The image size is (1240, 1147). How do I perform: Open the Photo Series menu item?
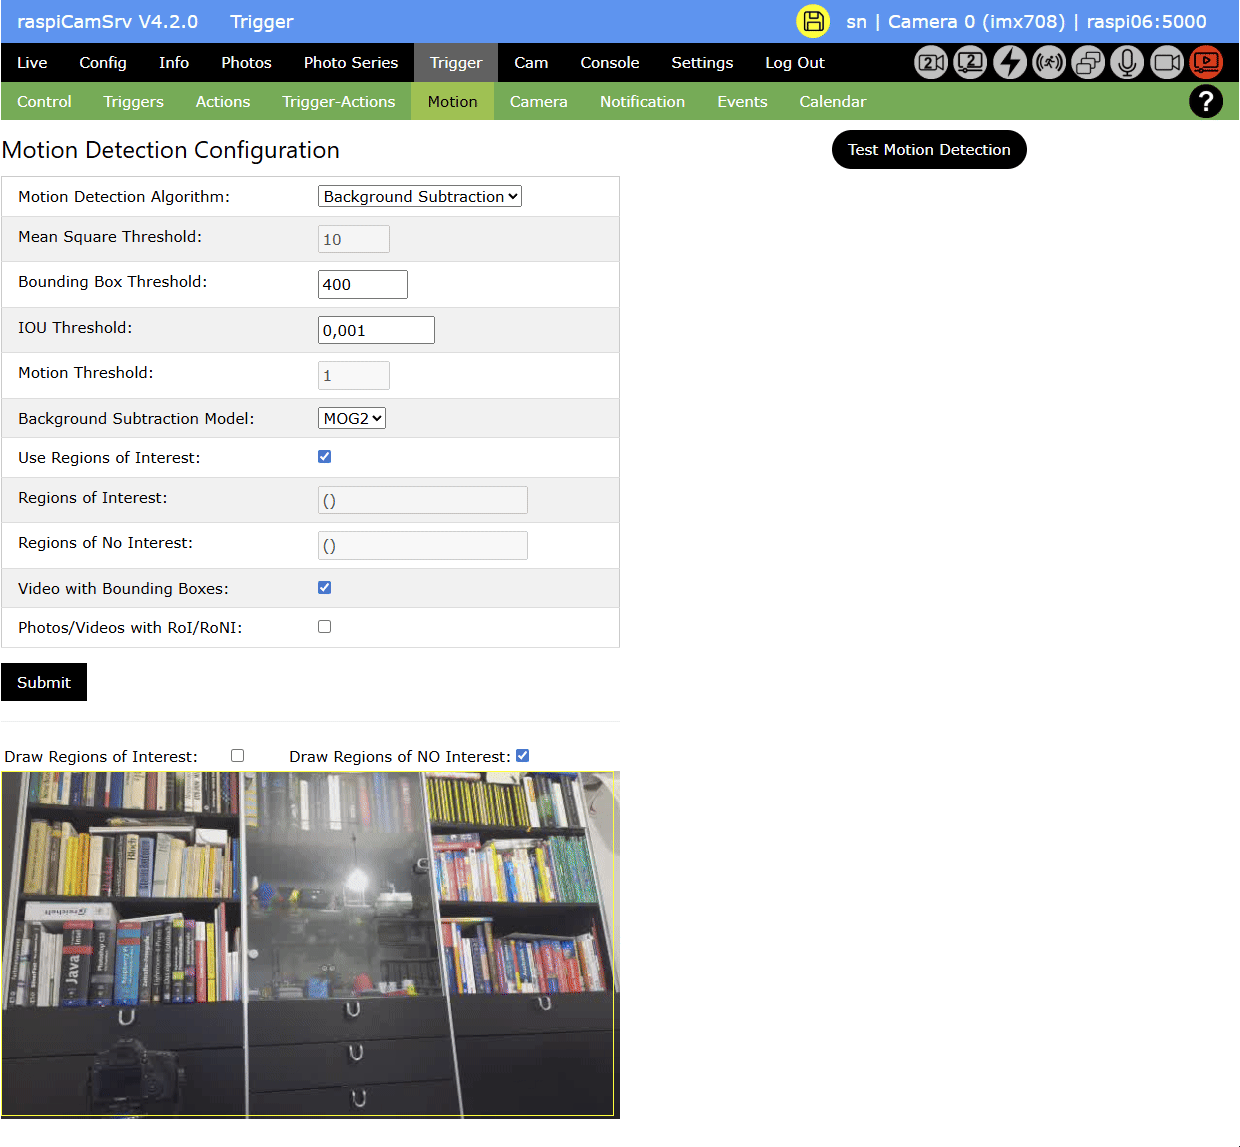[351, 63]
